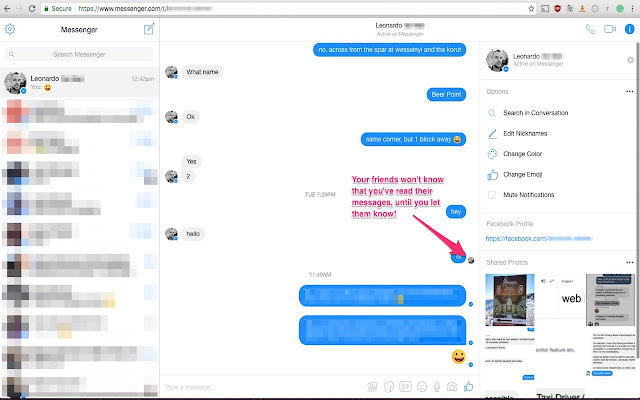Open Leonardo conversation in chat list
Image resolution: width=640 pixels, height=400 pixels.
pos(80,82)
